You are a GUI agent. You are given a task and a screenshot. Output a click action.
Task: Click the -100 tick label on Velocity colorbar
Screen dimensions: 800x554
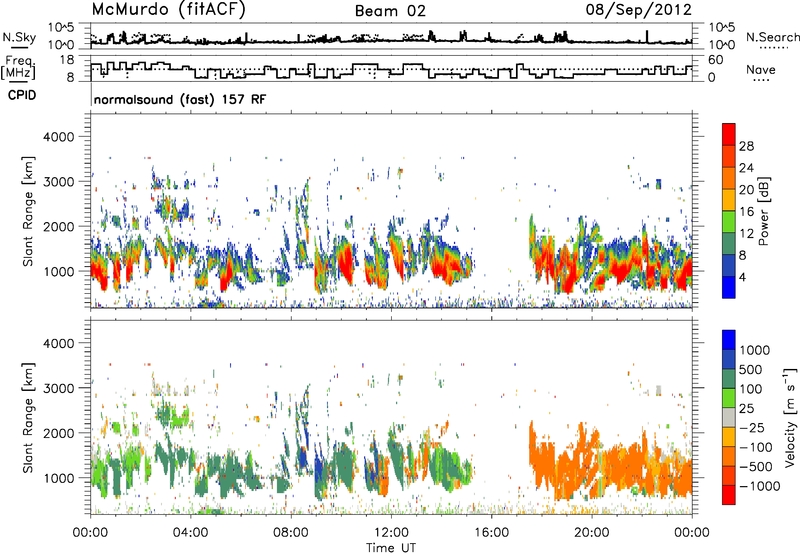pyautogui.click(x=756, y=447)
